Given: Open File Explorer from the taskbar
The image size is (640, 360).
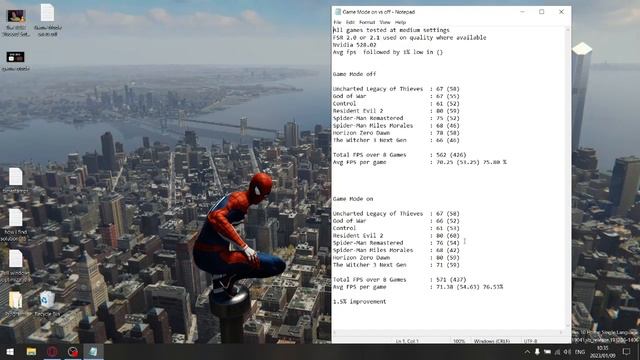Looking at the screenshot, I should [31, 352].
